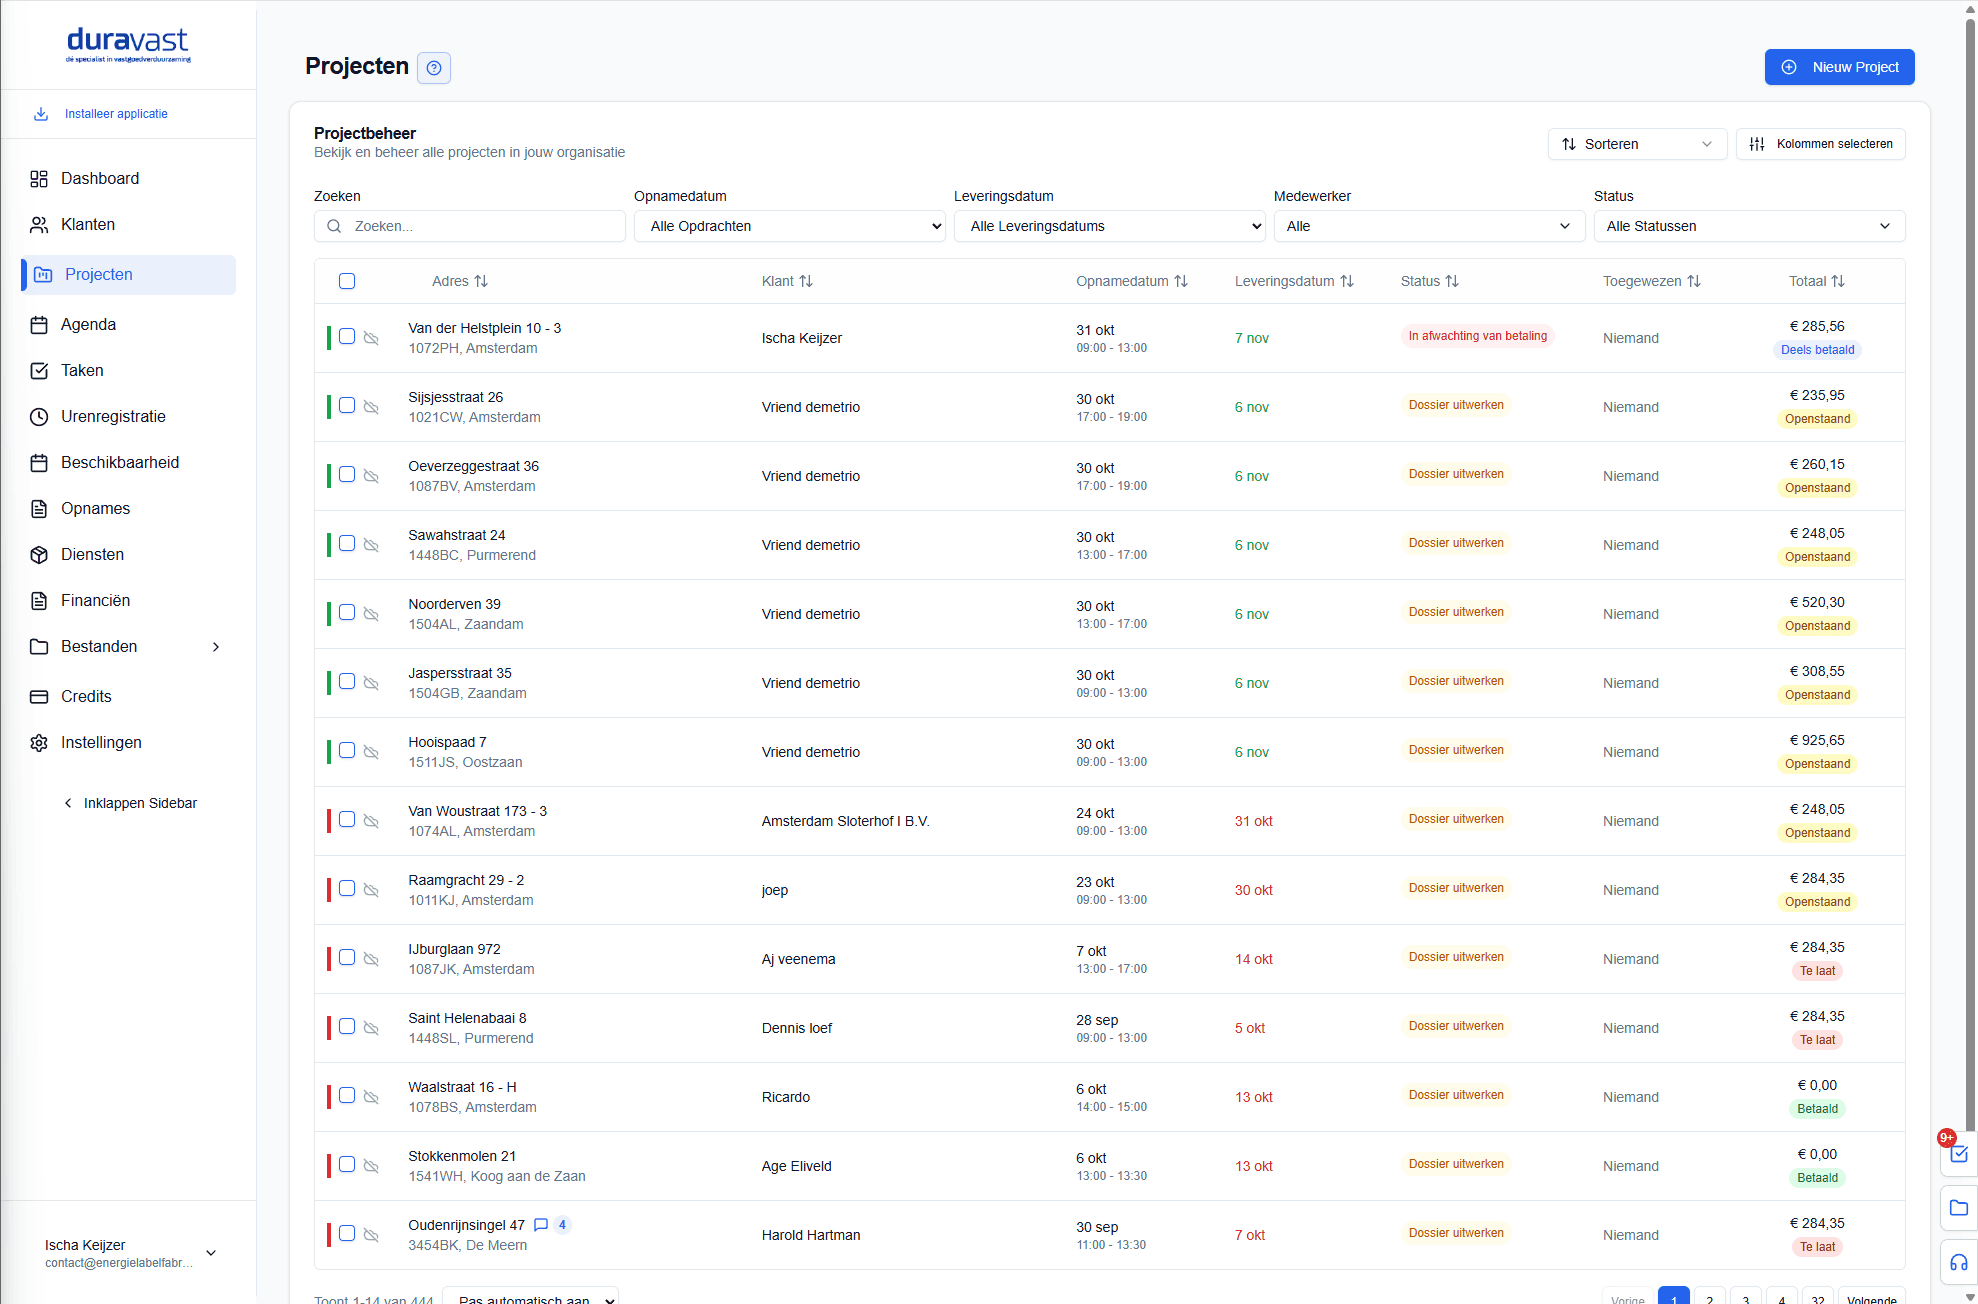Click the Installeer applicatie download icon
This screenshot has width=1978, height=1304.
[x=40, y=113]
